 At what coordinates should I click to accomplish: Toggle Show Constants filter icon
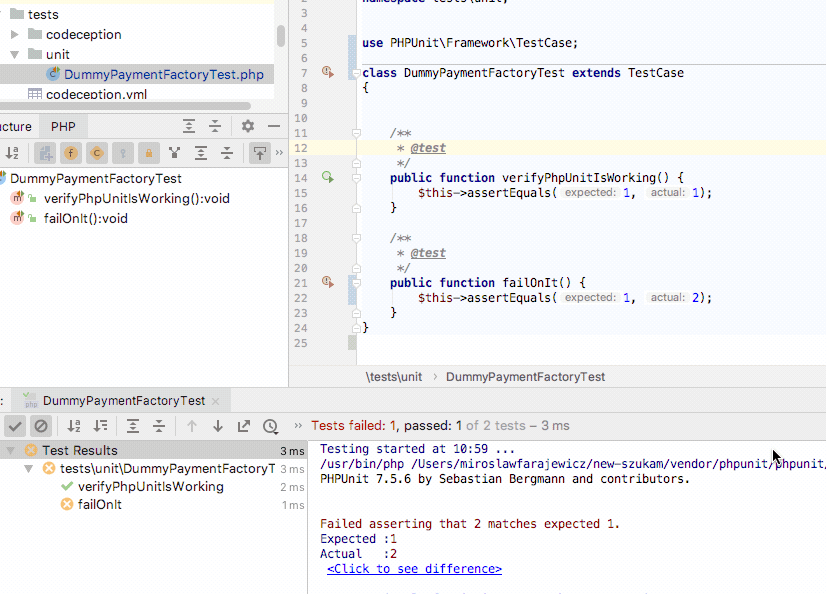pyautogui.click(x=96, y=153)
